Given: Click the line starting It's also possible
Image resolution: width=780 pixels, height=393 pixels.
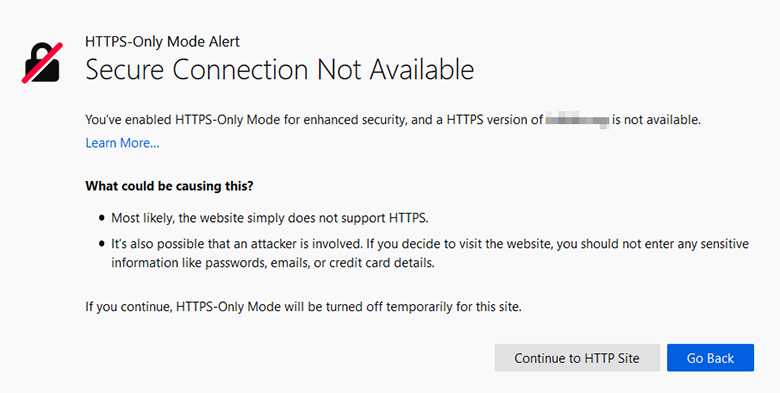Looking at the screenshot, I should click(430, 244).
